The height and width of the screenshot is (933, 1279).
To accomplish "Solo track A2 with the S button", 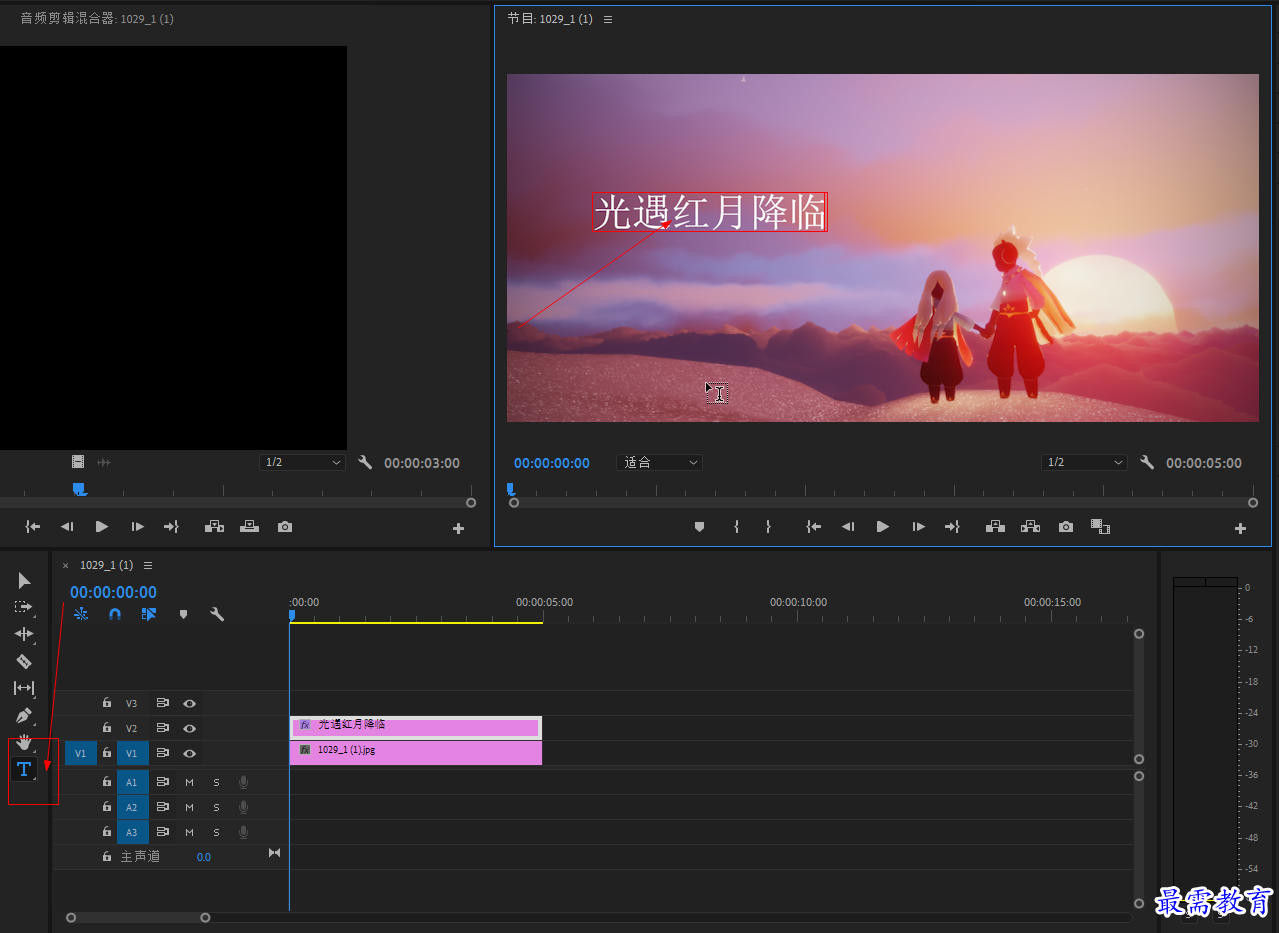I will click(x=216, y=807).
